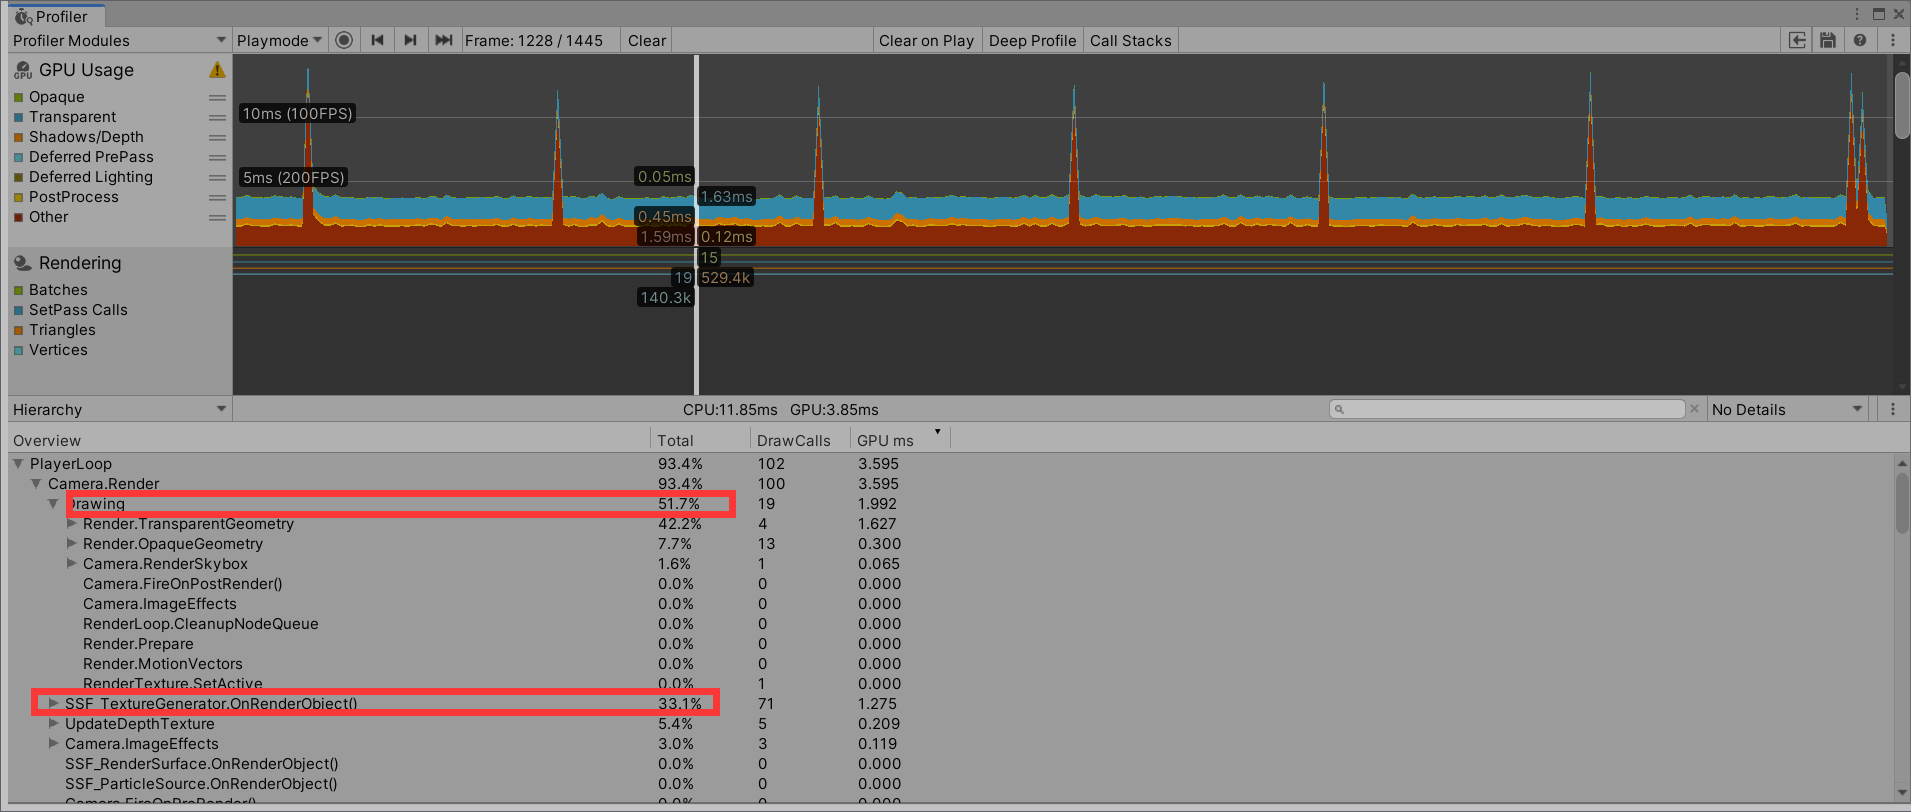1911x812 pixels.
Task: Collapse Camera.Render tree row
Action: pyautogui.click(x=36, y=484)
